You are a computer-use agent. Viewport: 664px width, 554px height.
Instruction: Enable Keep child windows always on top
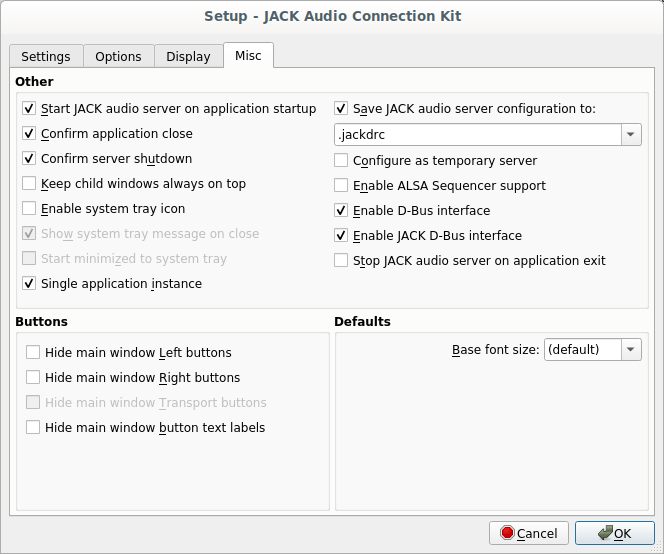click(29, 184)
